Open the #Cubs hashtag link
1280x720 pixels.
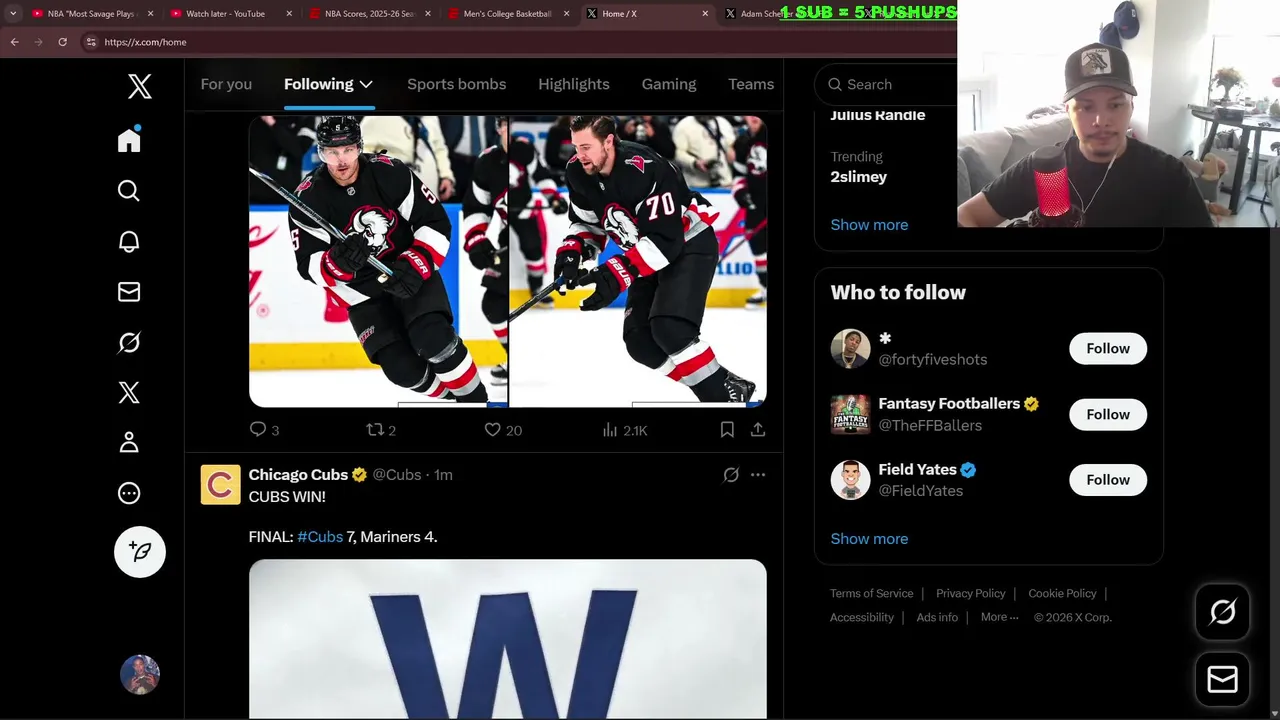pyautogui.click(x=320, y=537)
